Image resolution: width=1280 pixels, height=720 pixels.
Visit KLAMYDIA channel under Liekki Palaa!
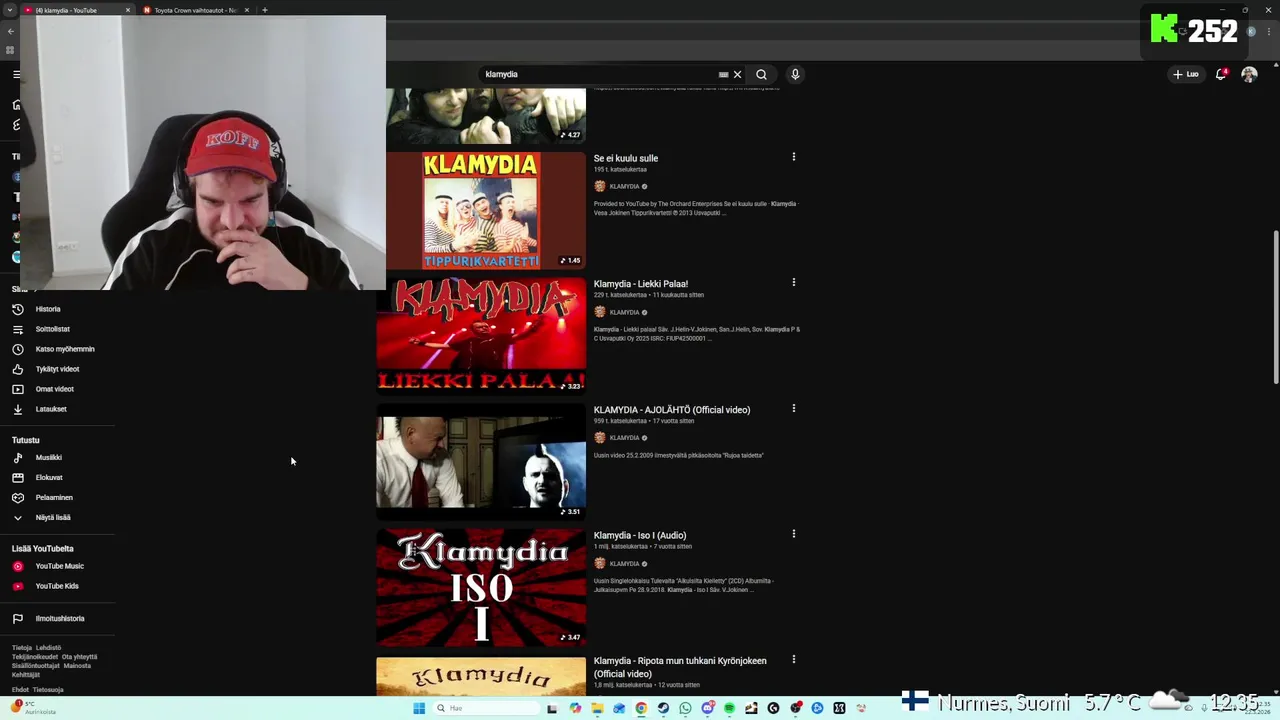(624, 312)
